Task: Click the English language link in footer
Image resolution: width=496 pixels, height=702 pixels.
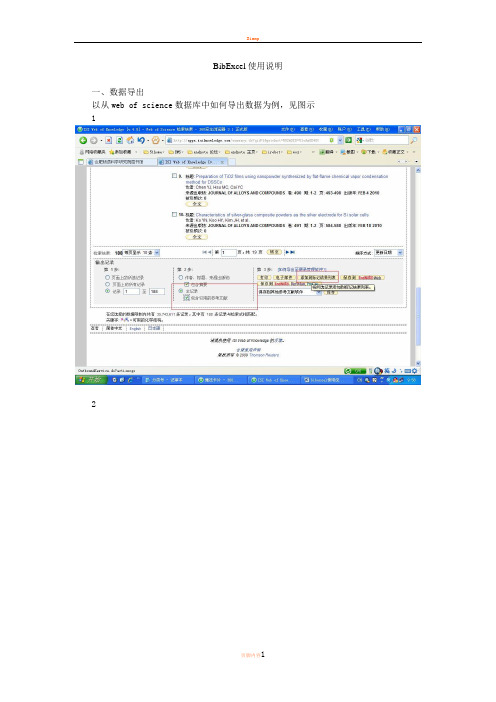Action: click(x=135, y=329)
